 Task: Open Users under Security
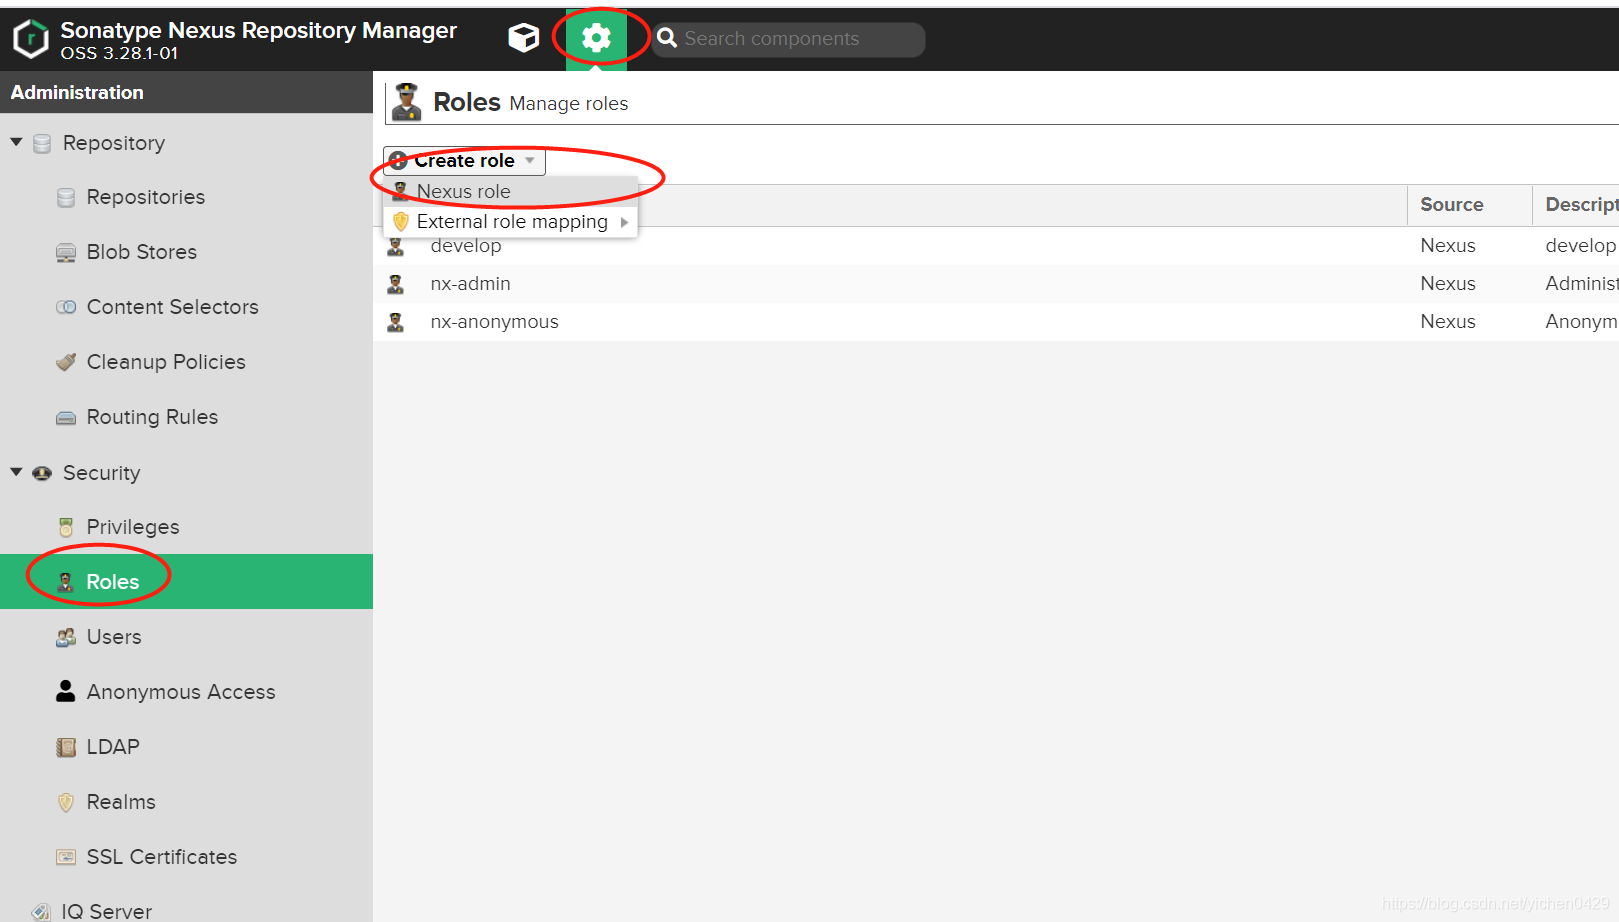(114, 637)
